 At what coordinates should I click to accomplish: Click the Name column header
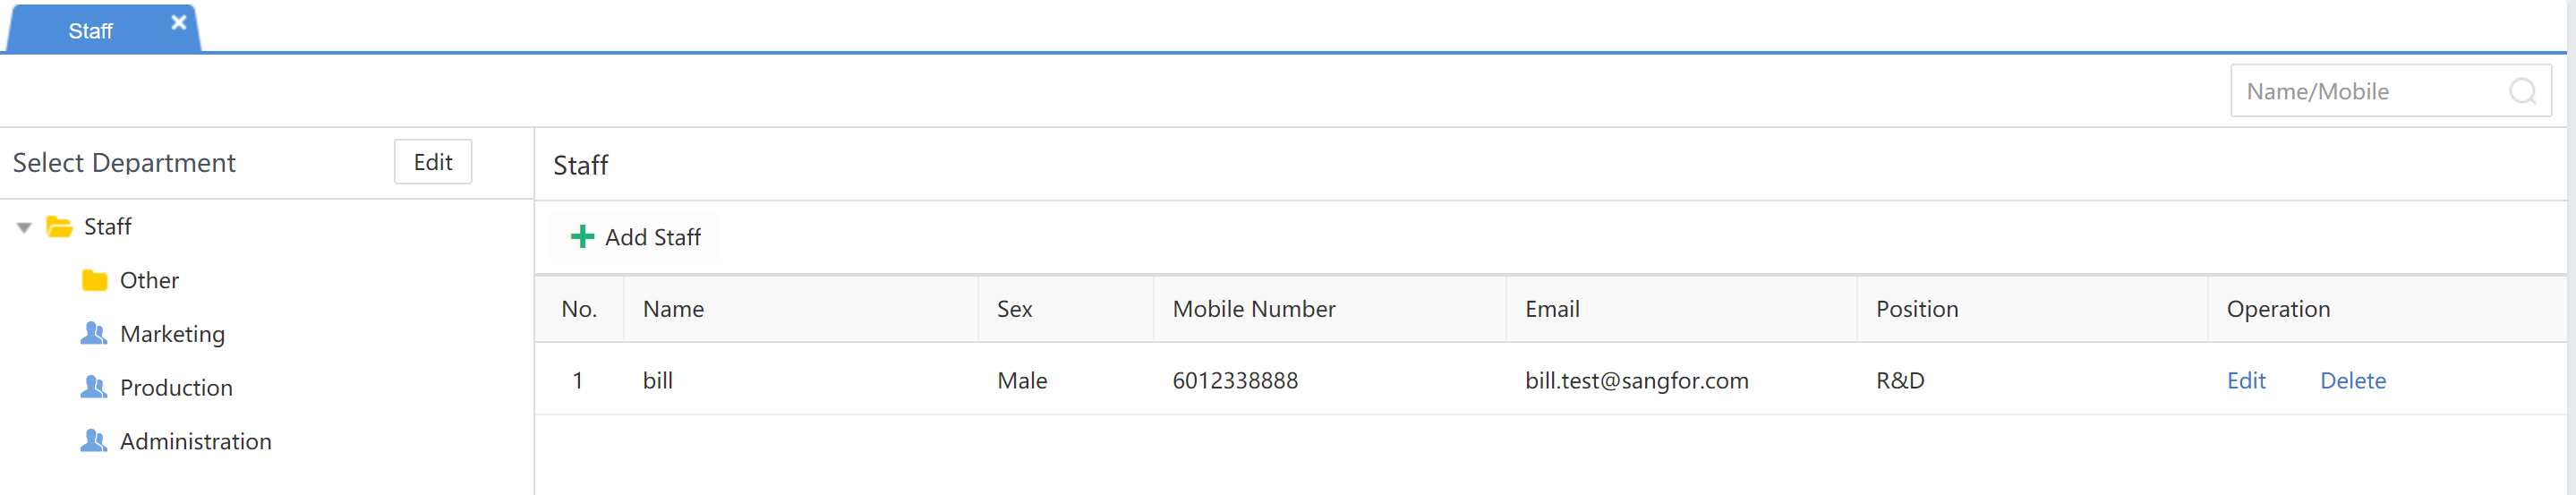[x=673, y=310]
